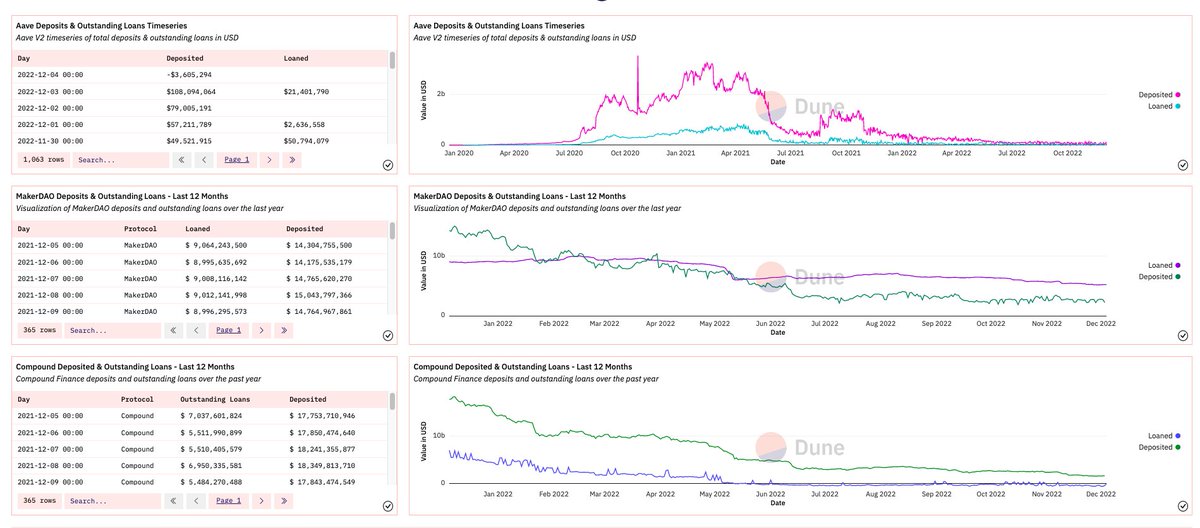Image resolution: width=1200 pixels, height=528 pixels.
Task: Click the checkmark icon on the Aave chart widget
Action: coord(1183,165)
